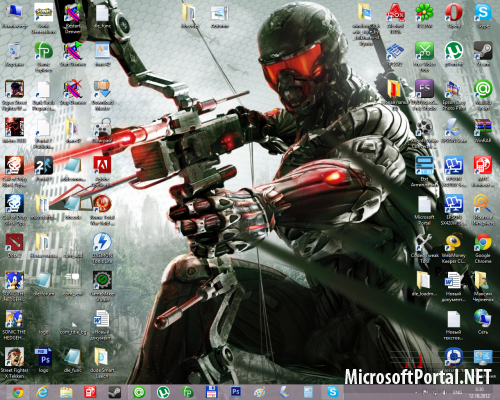Open the EPSON Scan shortcut

[x=454, y=130]
